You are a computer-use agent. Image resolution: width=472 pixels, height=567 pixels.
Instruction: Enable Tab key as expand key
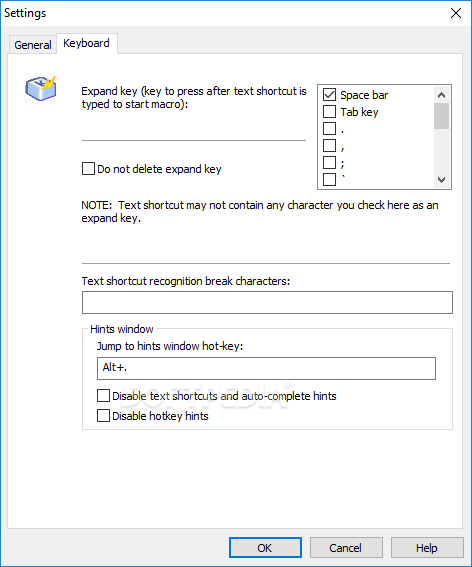pos(329,112)
